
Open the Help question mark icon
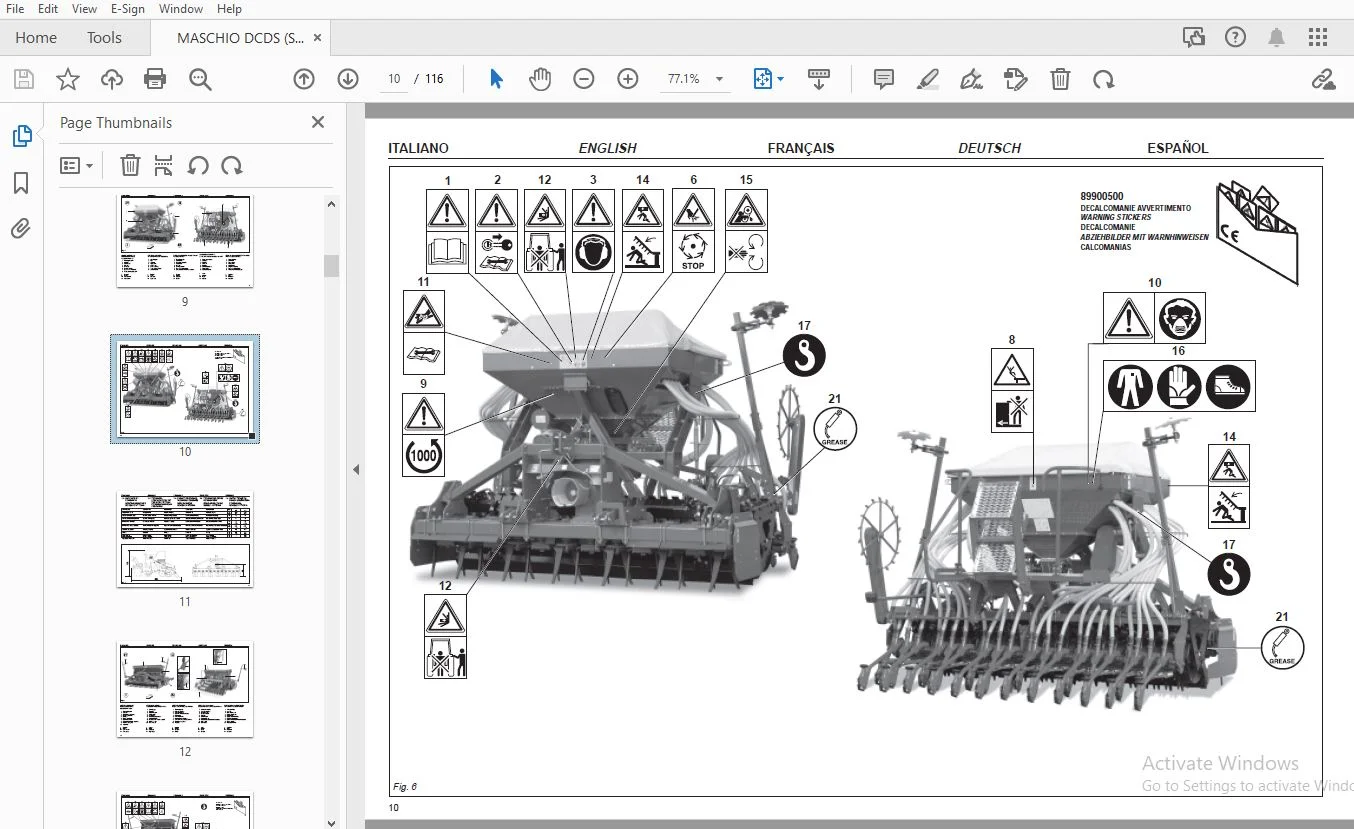click(x=1235, y=38)
